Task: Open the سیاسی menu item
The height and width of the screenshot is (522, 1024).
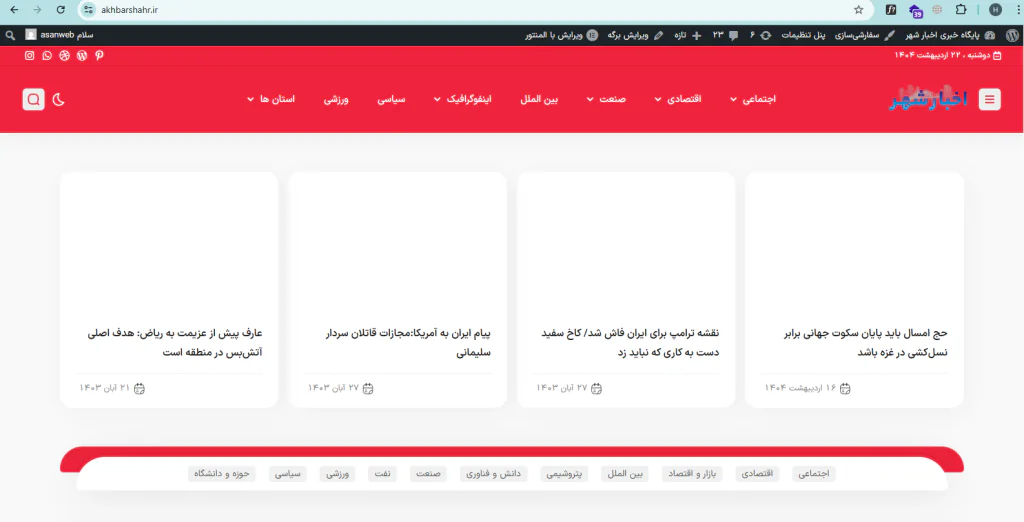Action: tap(391, 99)
